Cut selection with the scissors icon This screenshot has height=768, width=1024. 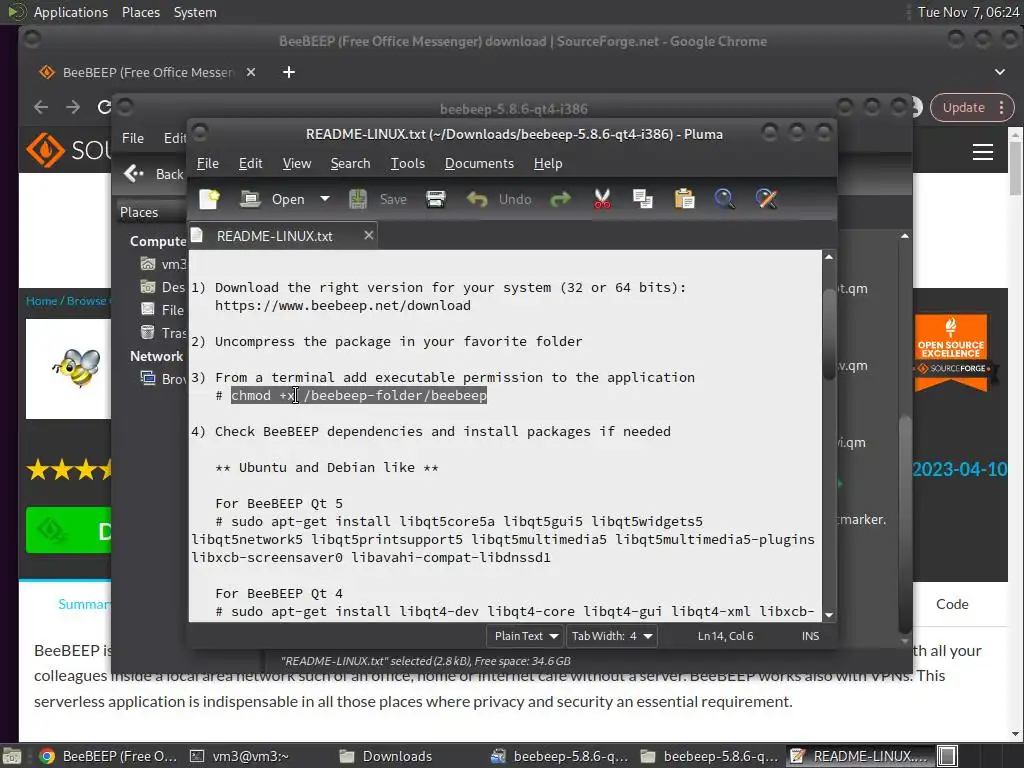point(602,199)
